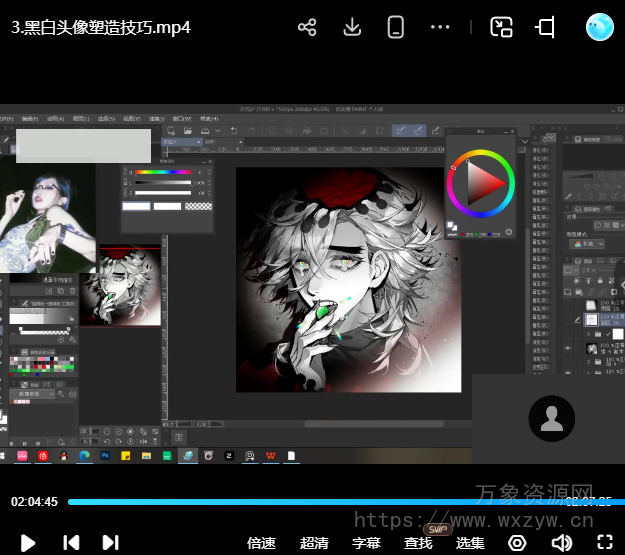Change video quality with 超清
The image size is (625, 555).
click(314, 543)
